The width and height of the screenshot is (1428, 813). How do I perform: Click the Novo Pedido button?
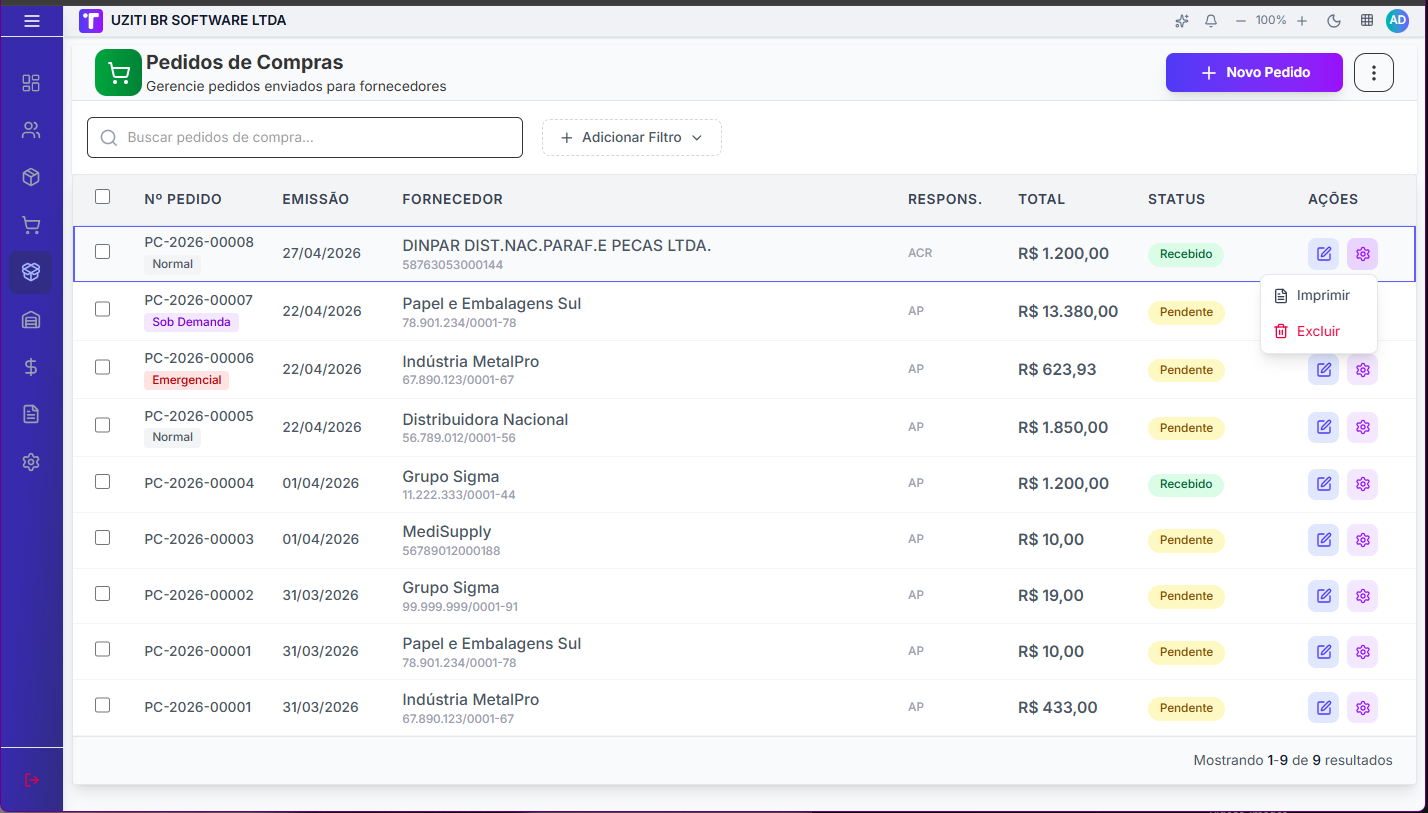[x=1254, y=73]
